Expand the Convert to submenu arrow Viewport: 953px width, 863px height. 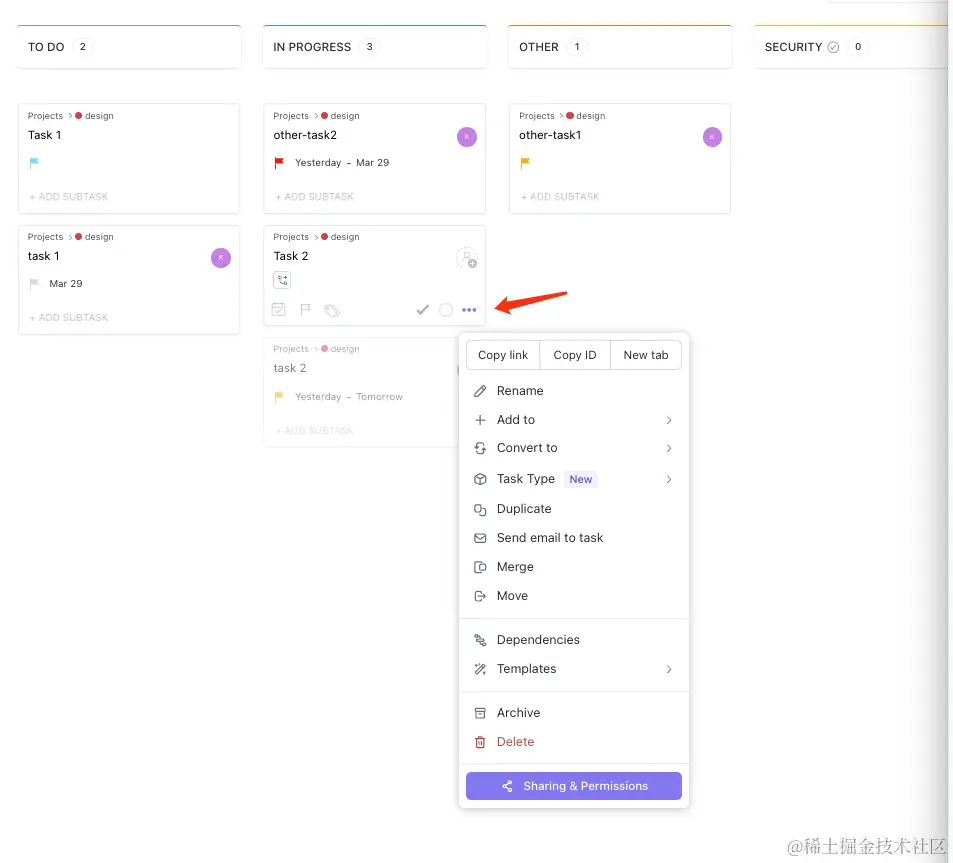tap(669, 448)
